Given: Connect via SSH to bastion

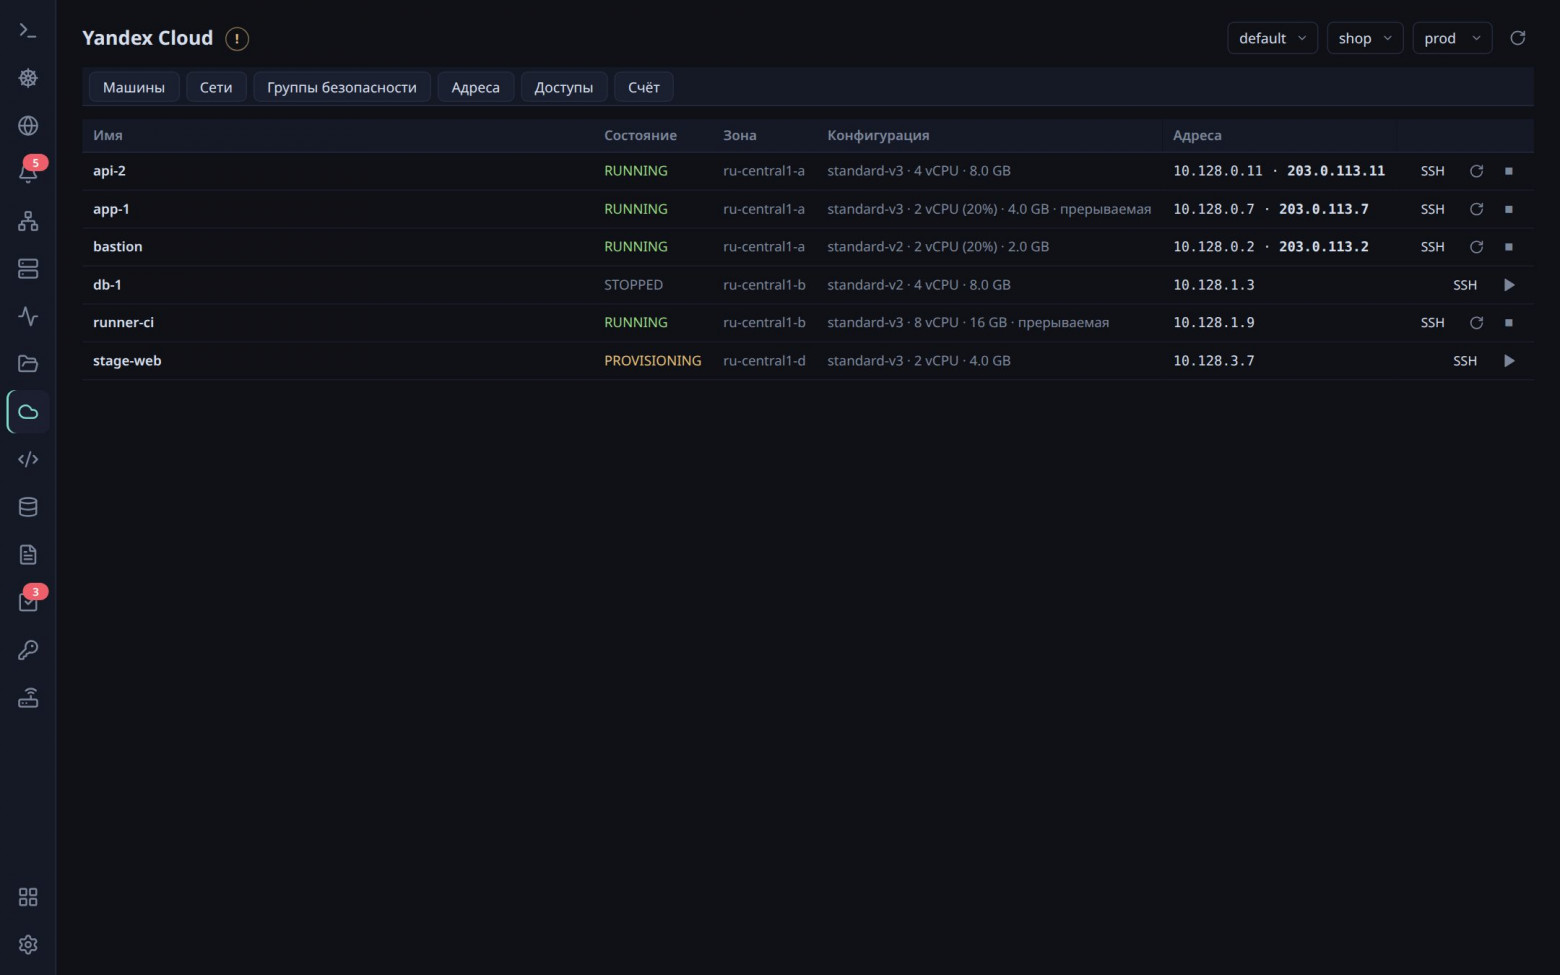Looking at the screenshot, I should 1433,247.
